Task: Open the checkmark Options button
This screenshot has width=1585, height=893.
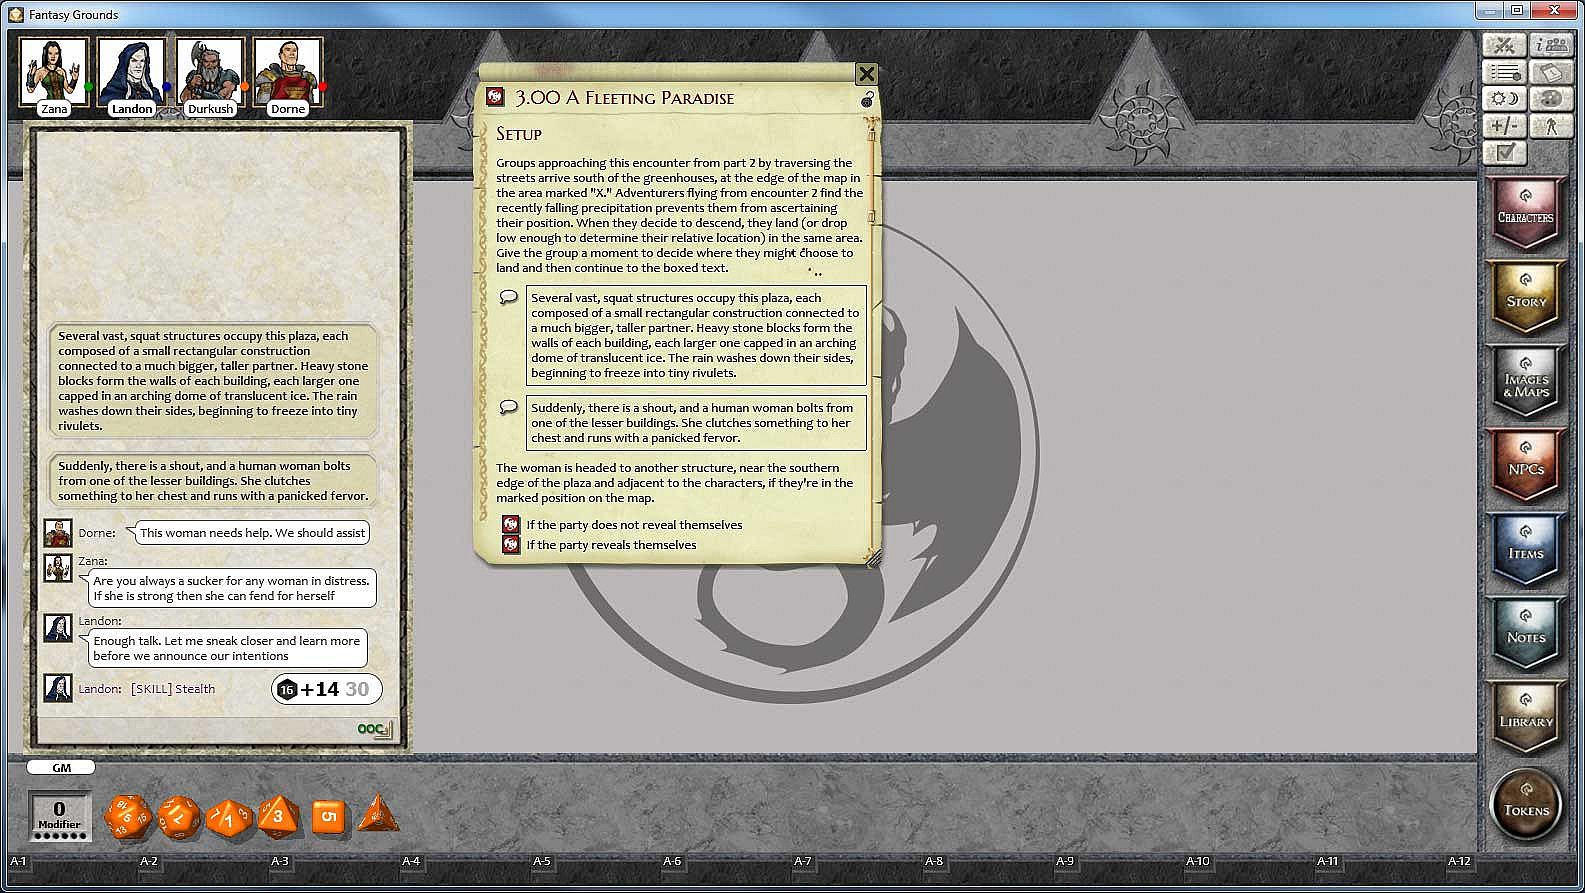Action: 1503,153
